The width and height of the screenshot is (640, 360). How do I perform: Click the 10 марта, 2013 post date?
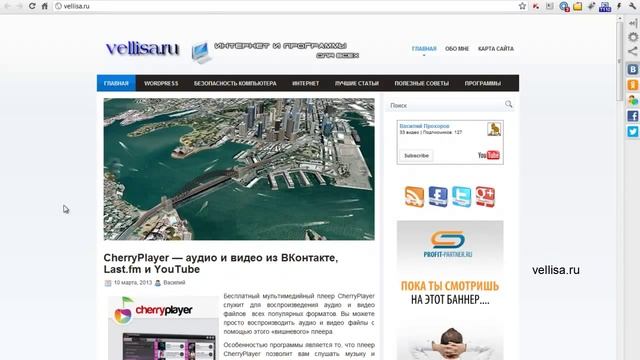(133, 282)
